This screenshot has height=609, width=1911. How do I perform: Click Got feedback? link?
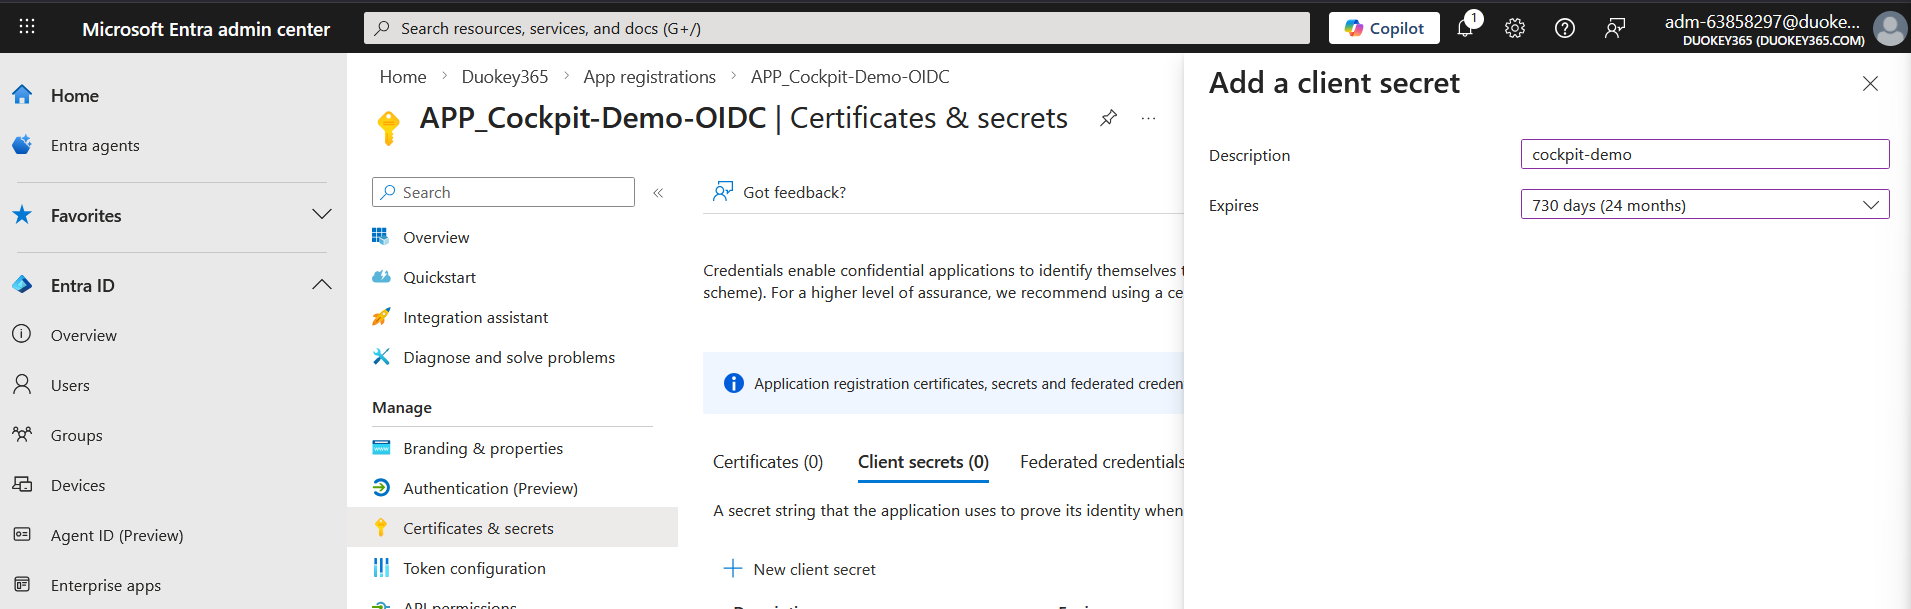click(779, 192)
